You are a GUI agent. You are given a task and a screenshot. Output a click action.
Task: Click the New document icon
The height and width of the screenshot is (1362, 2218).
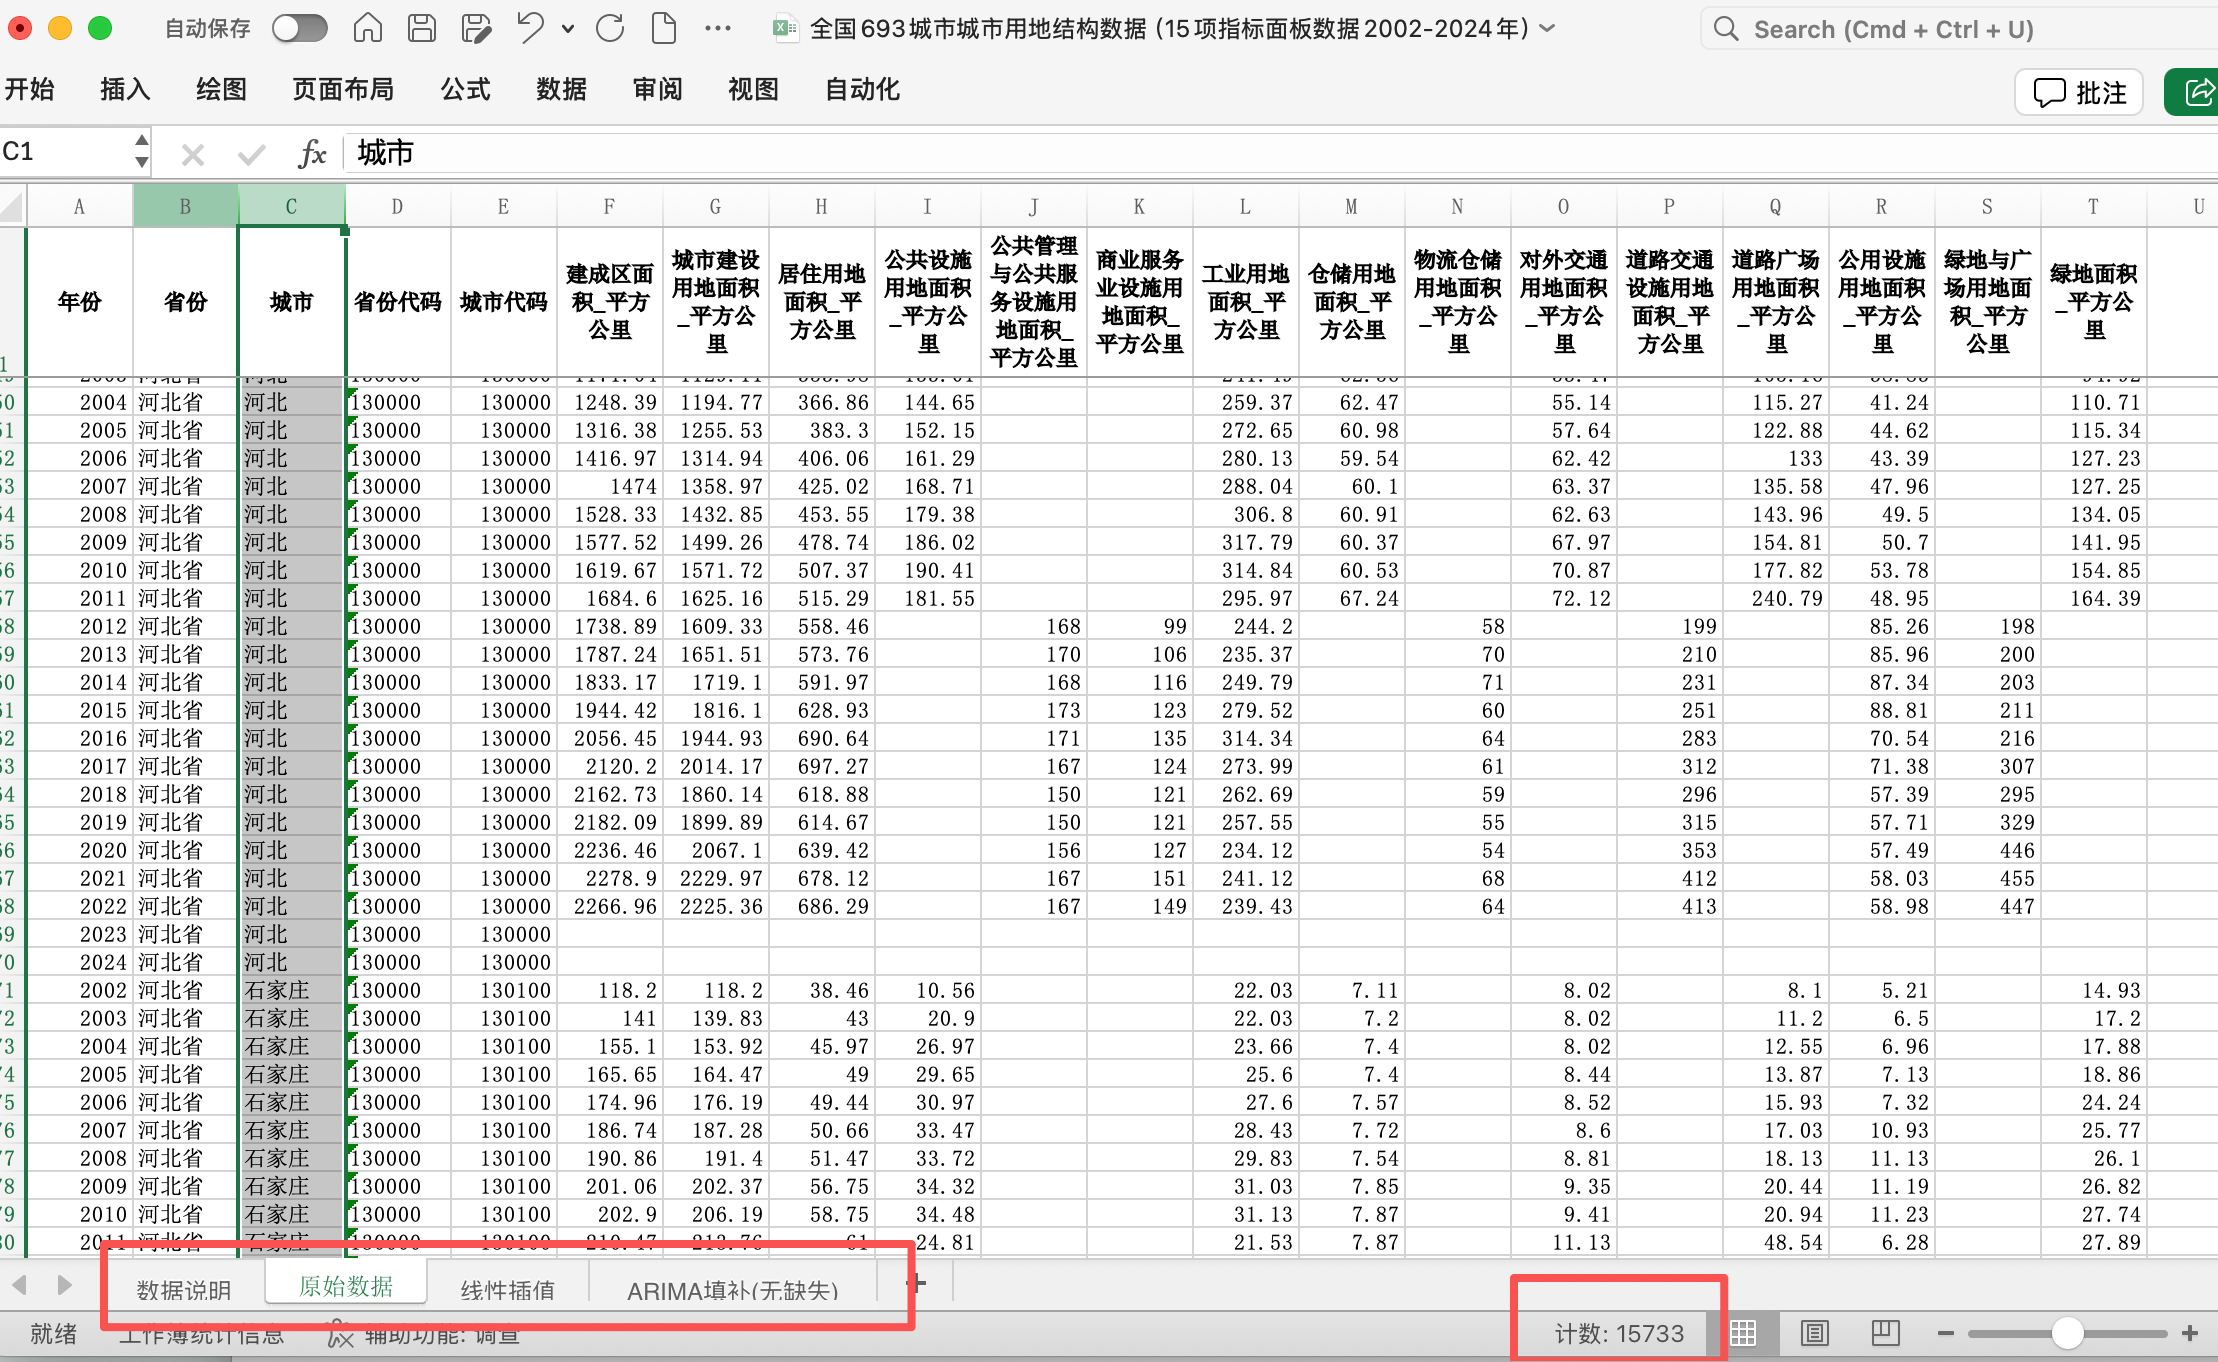pyautogui.click(x=664, y=28)
